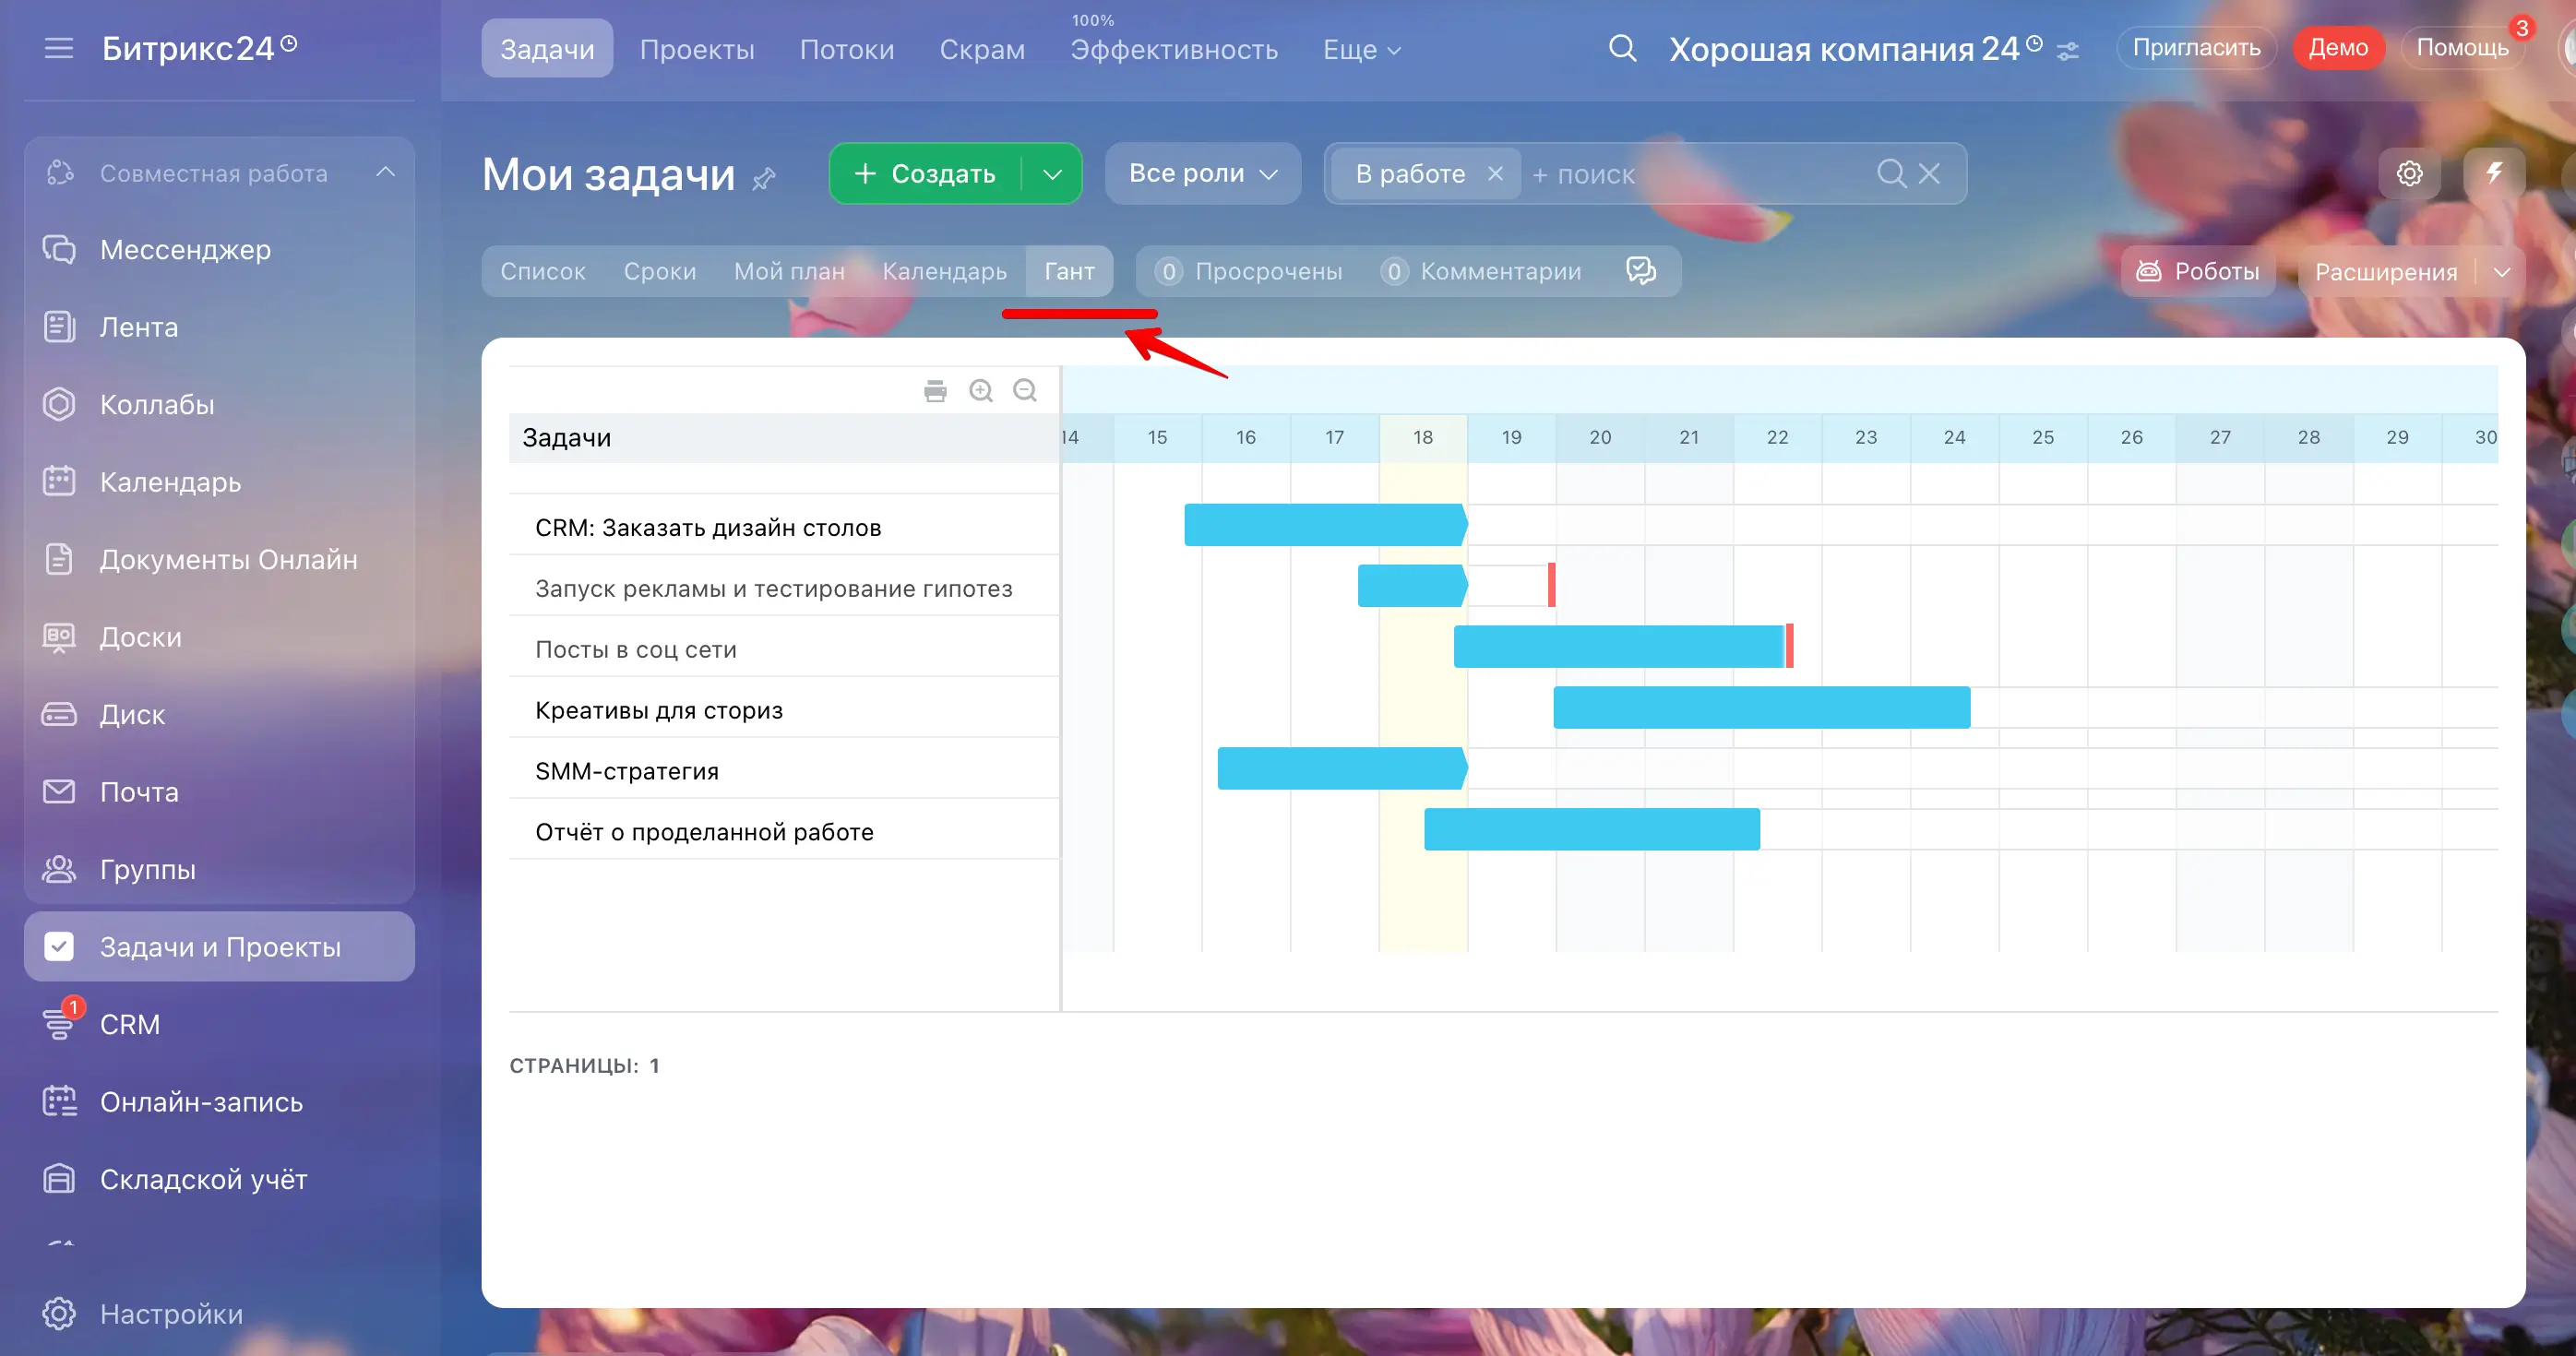Remove the В работе filter chip
The image size is (2576, 1356).
pos(1495,174)
